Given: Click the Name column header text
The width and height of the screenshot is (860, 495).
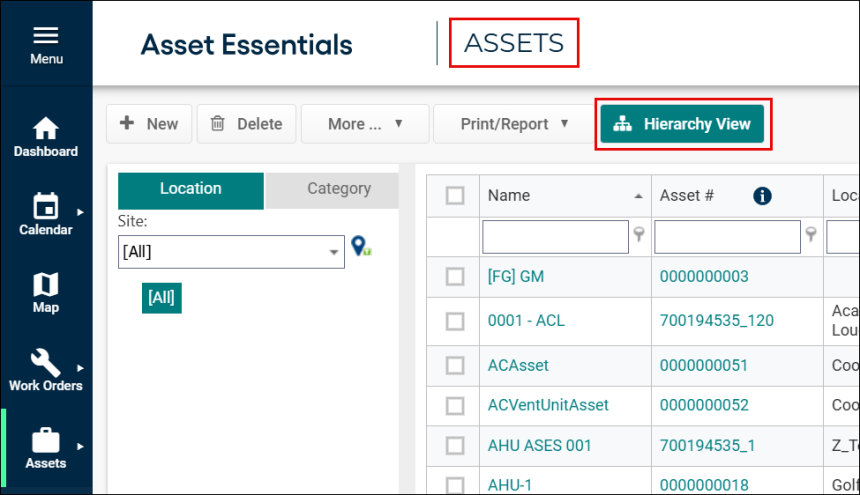Looking at the screenshot, I should (508, 196).
